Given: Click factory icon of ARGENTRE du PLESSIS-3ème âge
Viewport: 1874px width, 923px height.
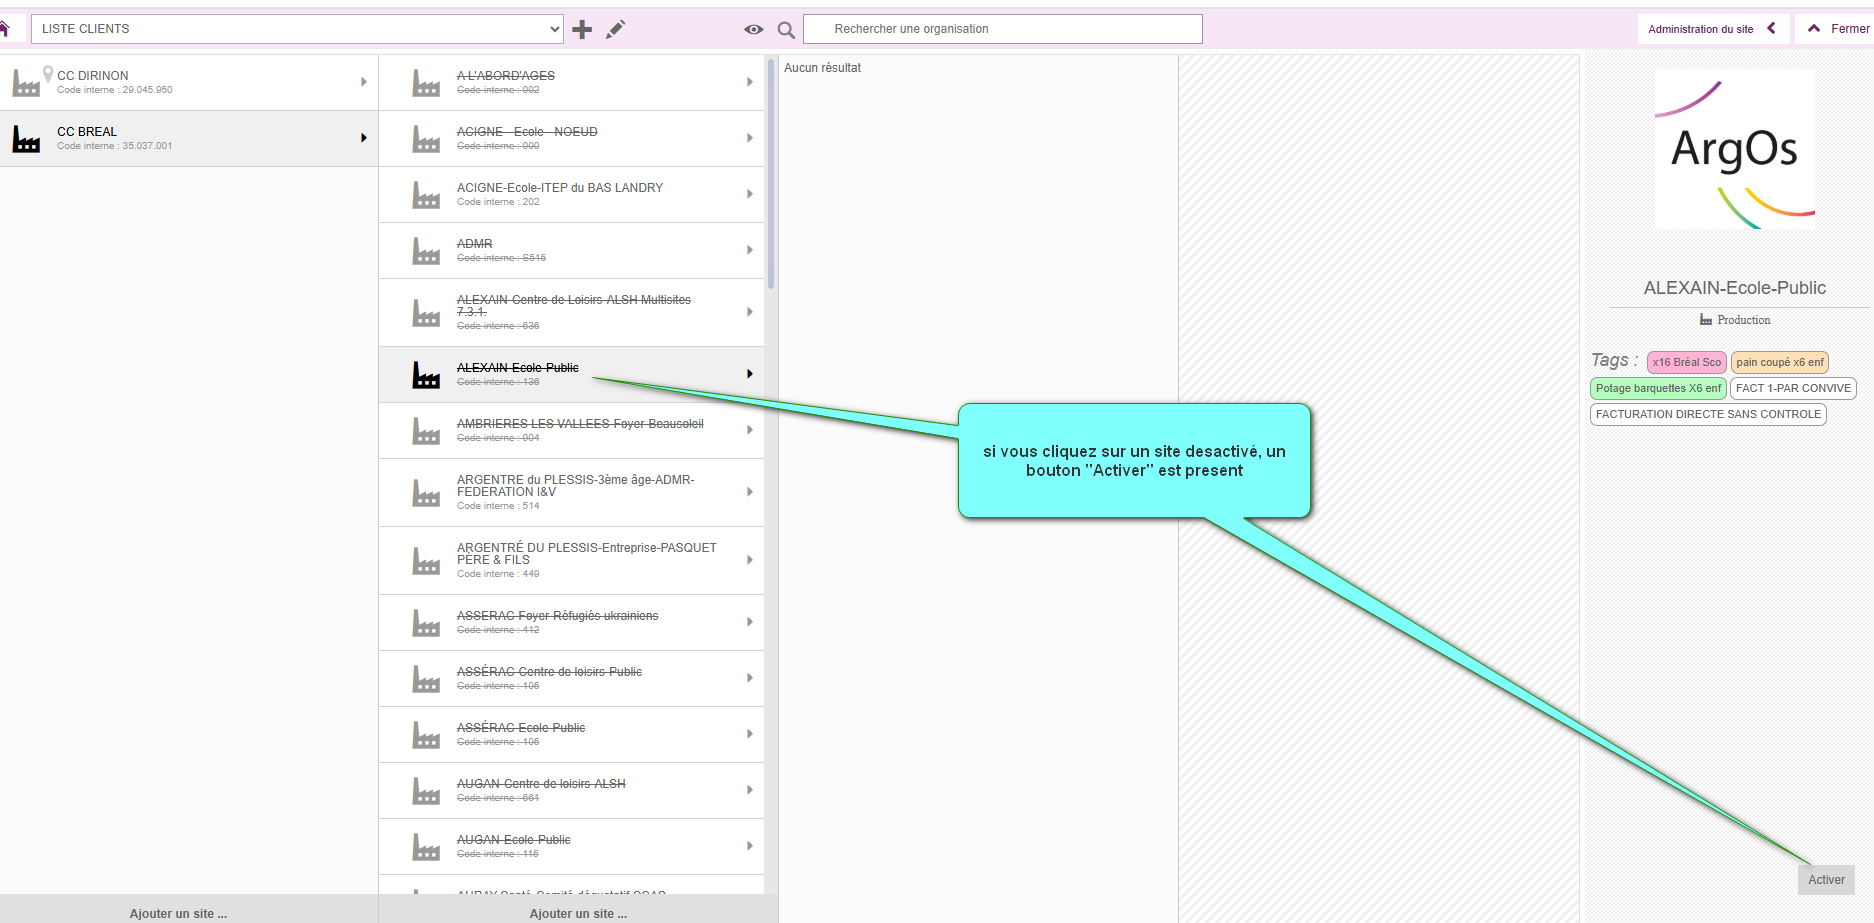Looking at the screenshot, I should click(x=426, y=494).
